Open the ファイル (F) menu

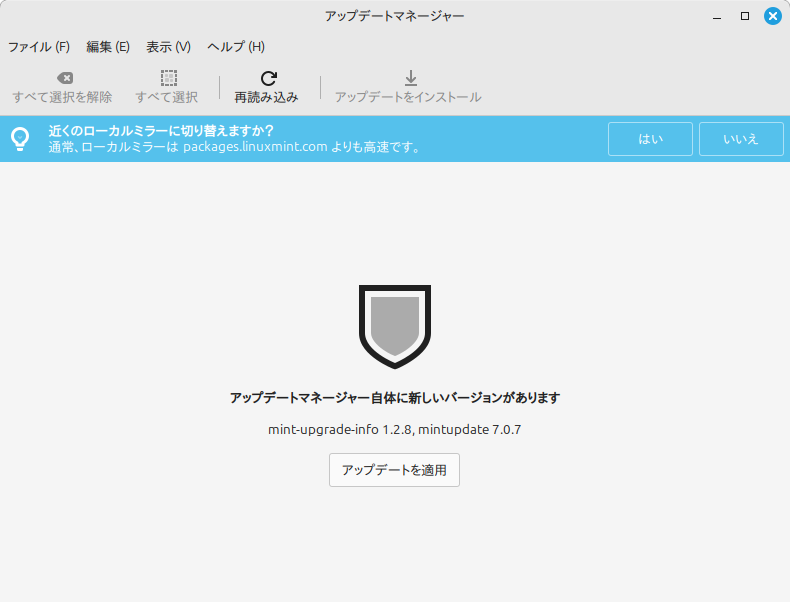[39, 47]
